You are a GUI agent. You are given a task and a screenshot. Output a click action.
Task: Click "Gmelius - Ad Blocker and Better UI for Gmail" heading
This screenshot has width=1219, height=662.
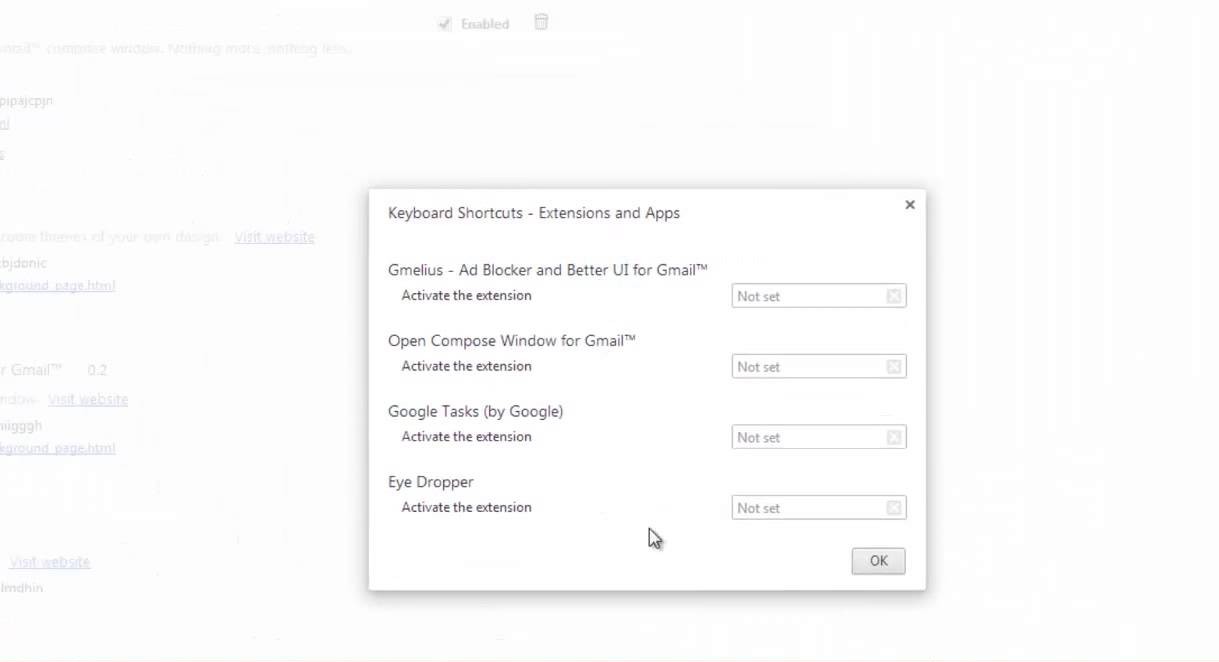pyautogui.click(x=548, y=270)
